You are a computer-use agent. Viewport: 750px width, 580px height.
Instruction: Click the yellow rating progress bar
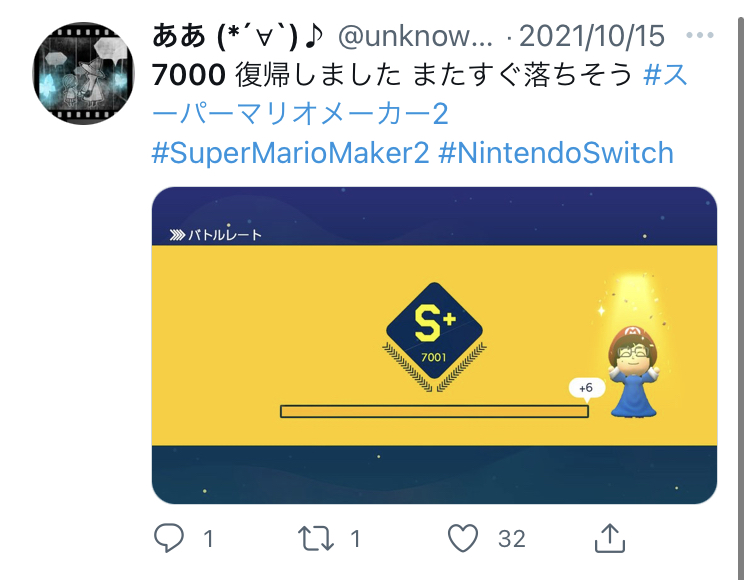[434, 411]
